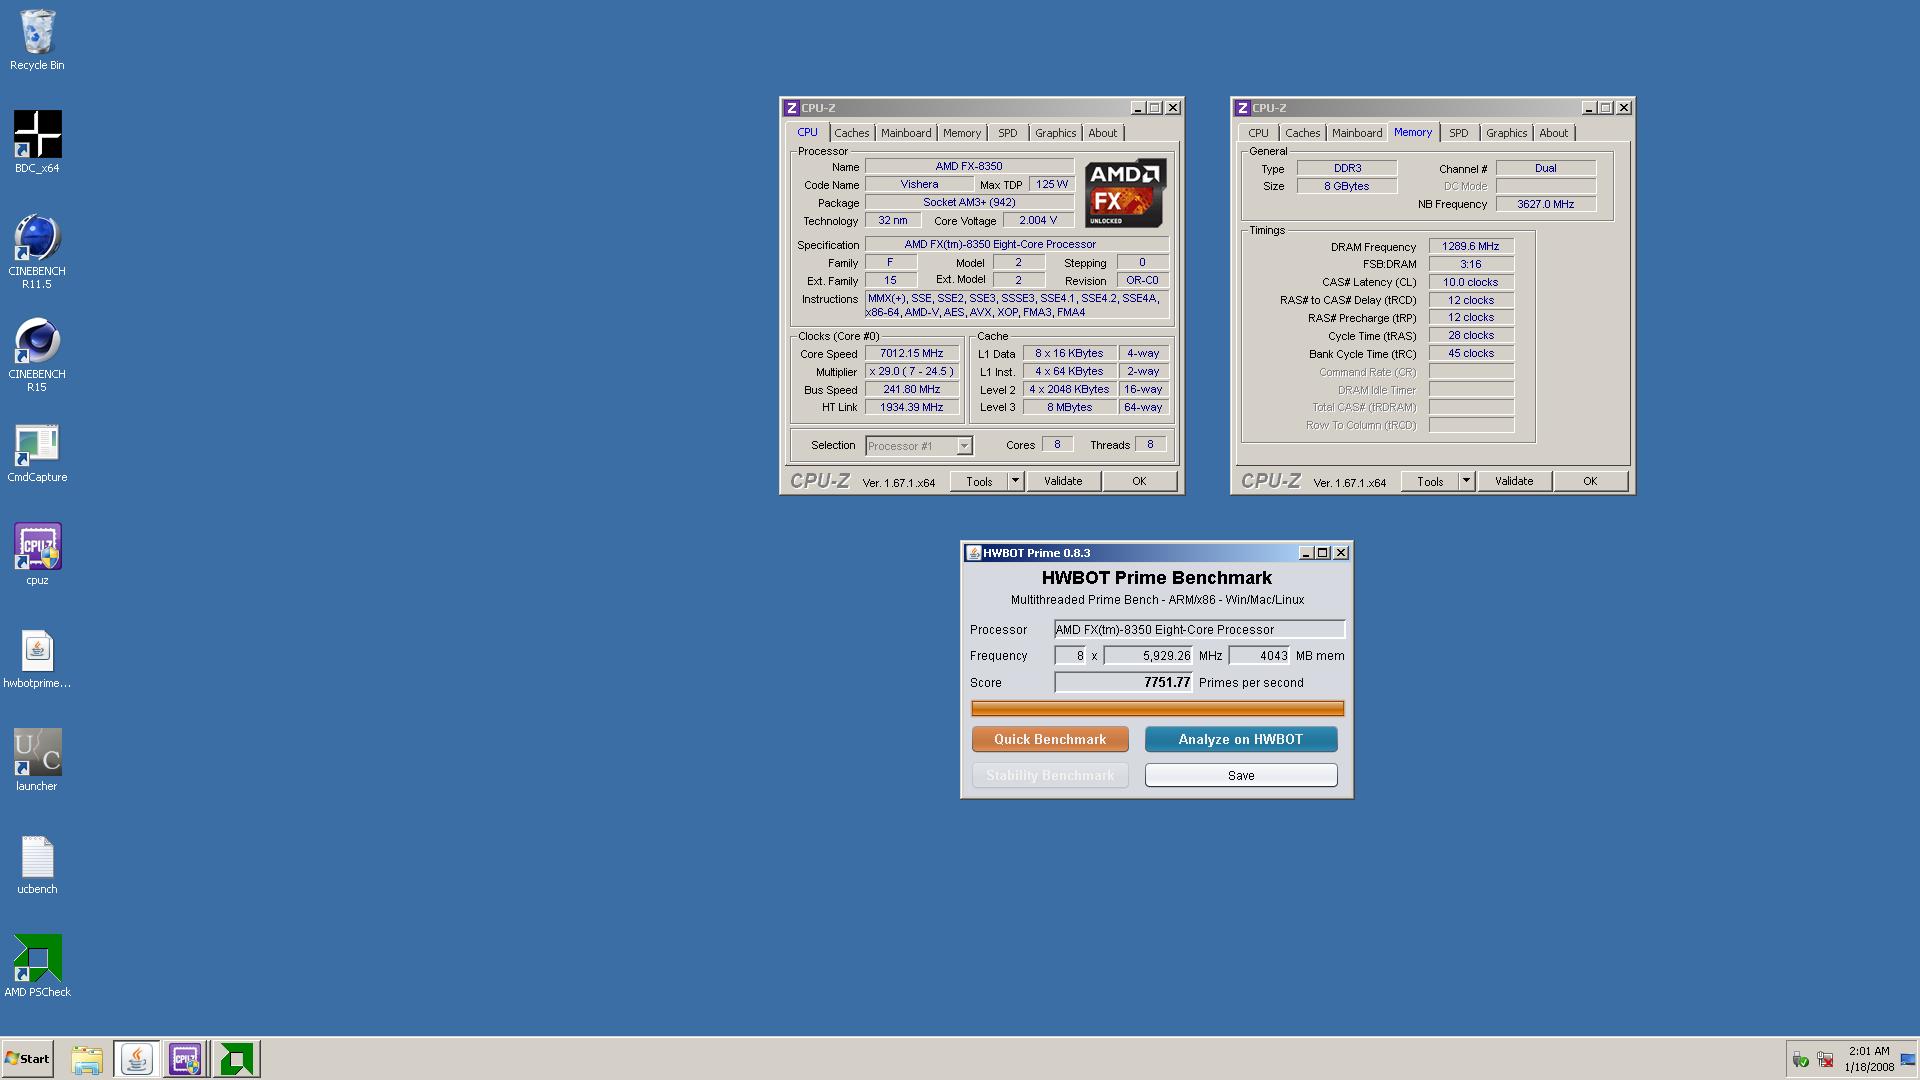Viewport: 1920px width, 1080px height.
Task: Select the Caches tab in left CPU-Z window
Action: [852, 133]
